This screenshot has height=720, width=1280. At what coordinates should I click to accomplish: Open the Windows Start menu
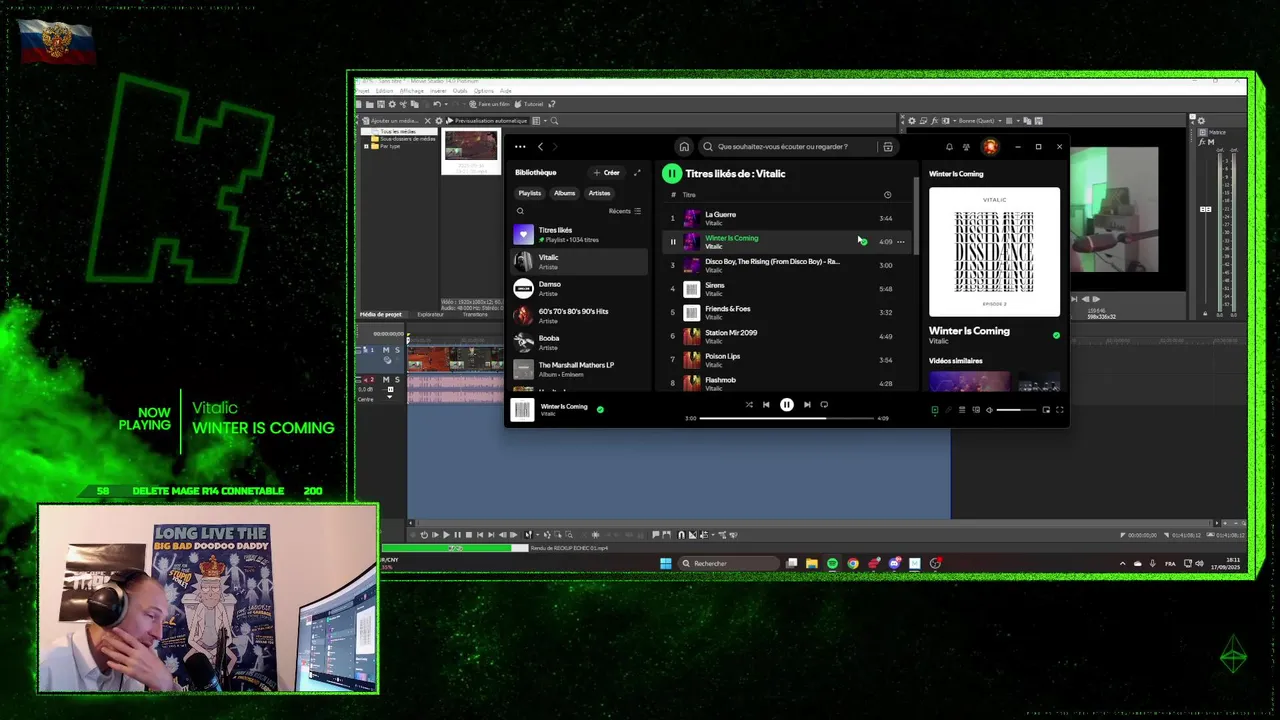(x=666, y=564)
